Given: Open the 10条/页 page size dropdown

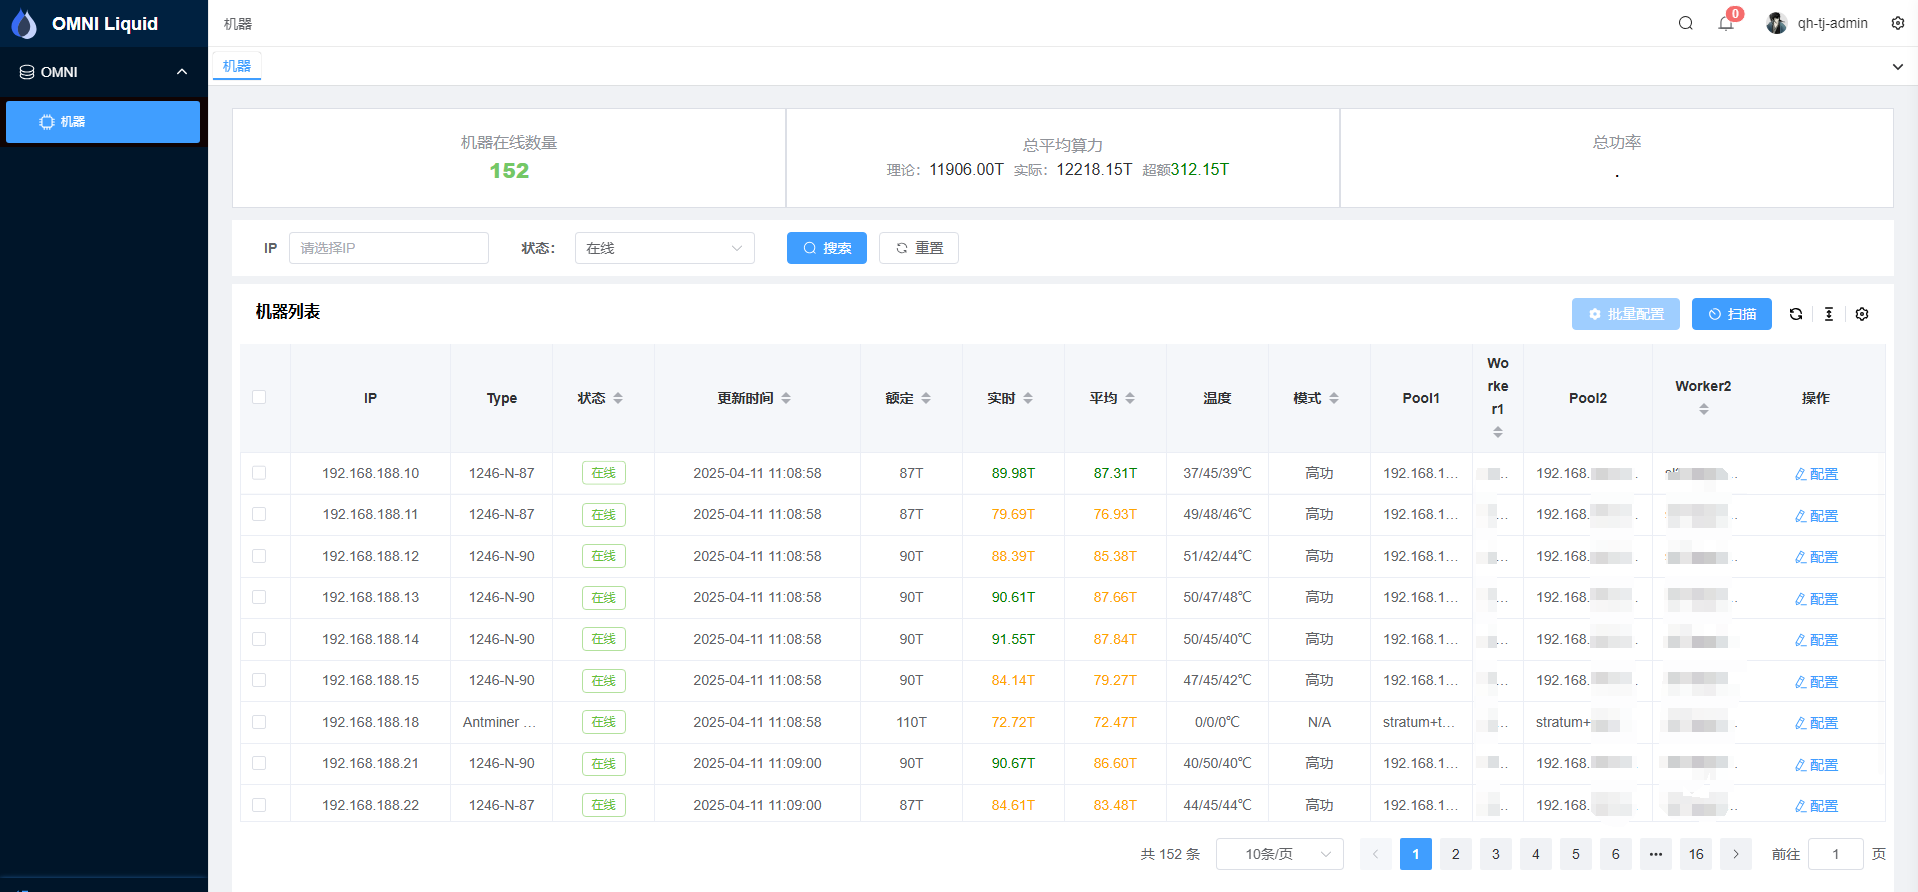Looking at the screenshot, I should tap(1280, 854).
